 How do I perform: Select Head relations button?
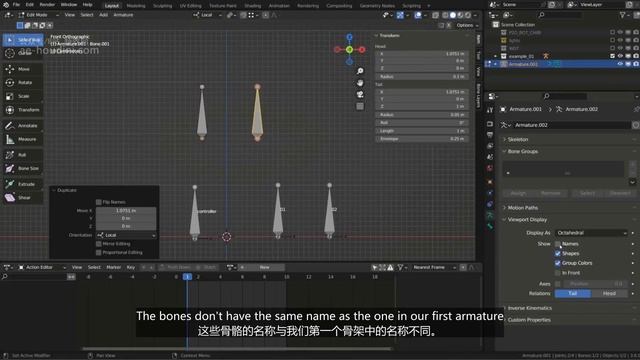609,294
